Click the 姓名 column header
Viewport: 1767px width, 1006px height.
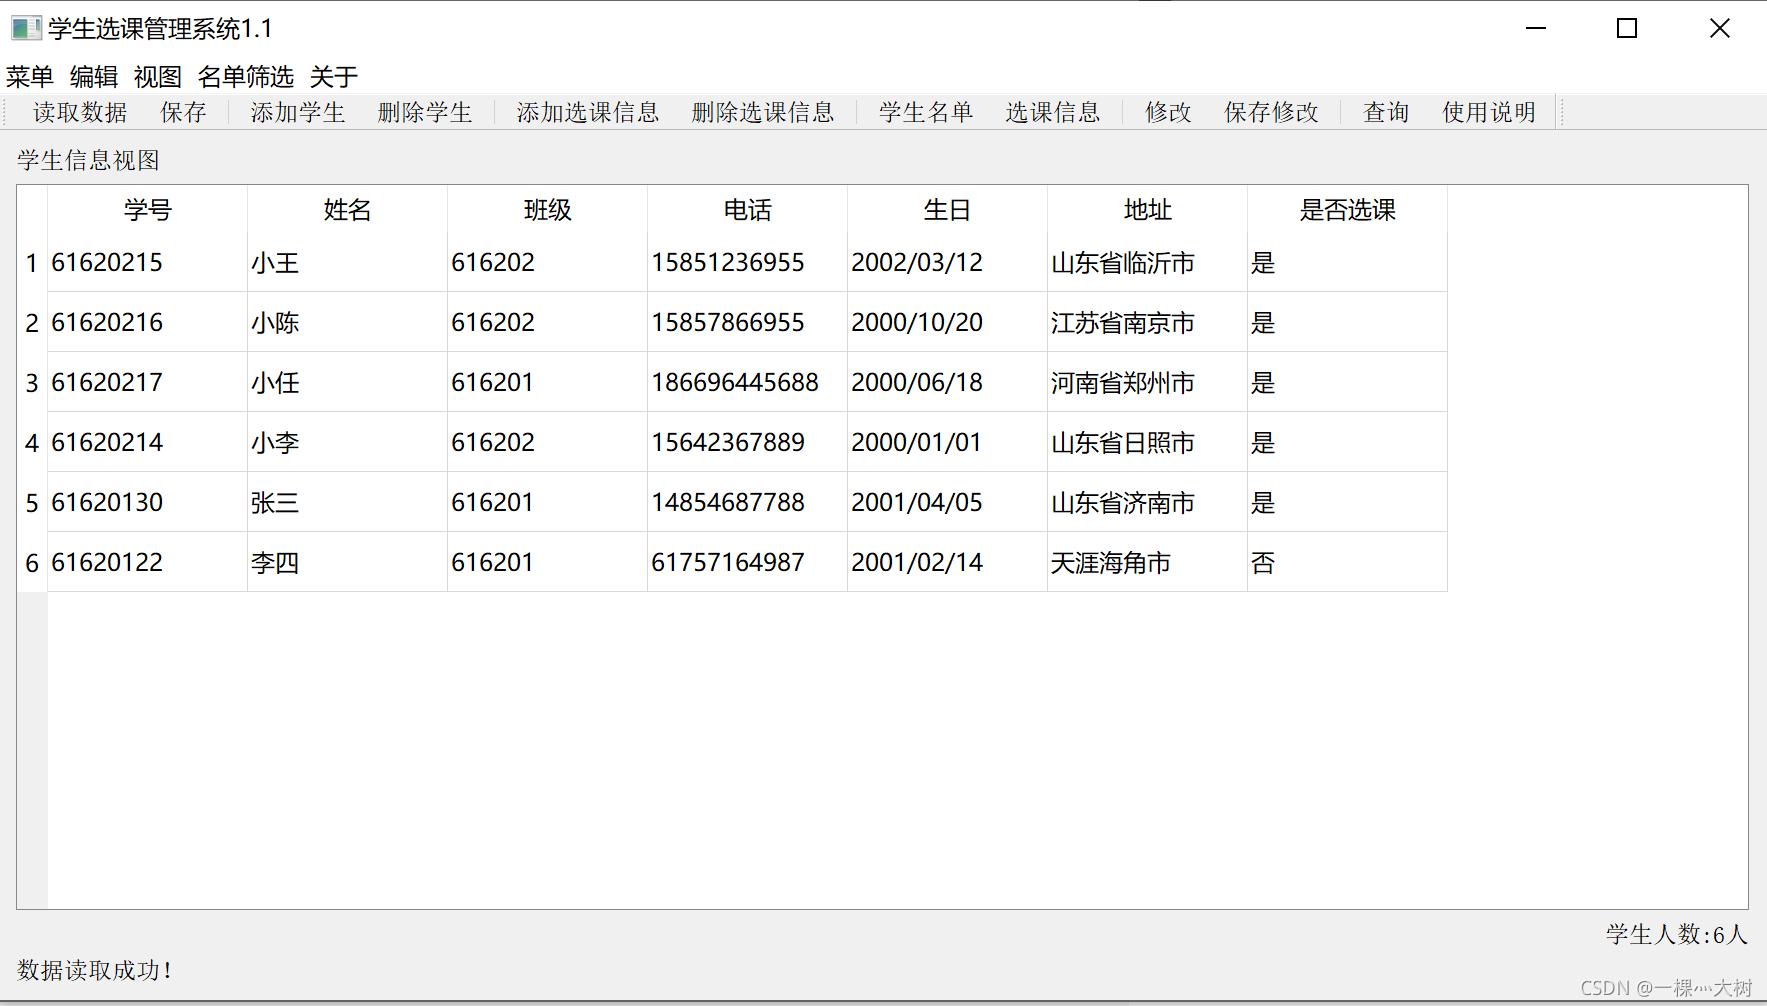pyautogui.click(x=347, y=210)
